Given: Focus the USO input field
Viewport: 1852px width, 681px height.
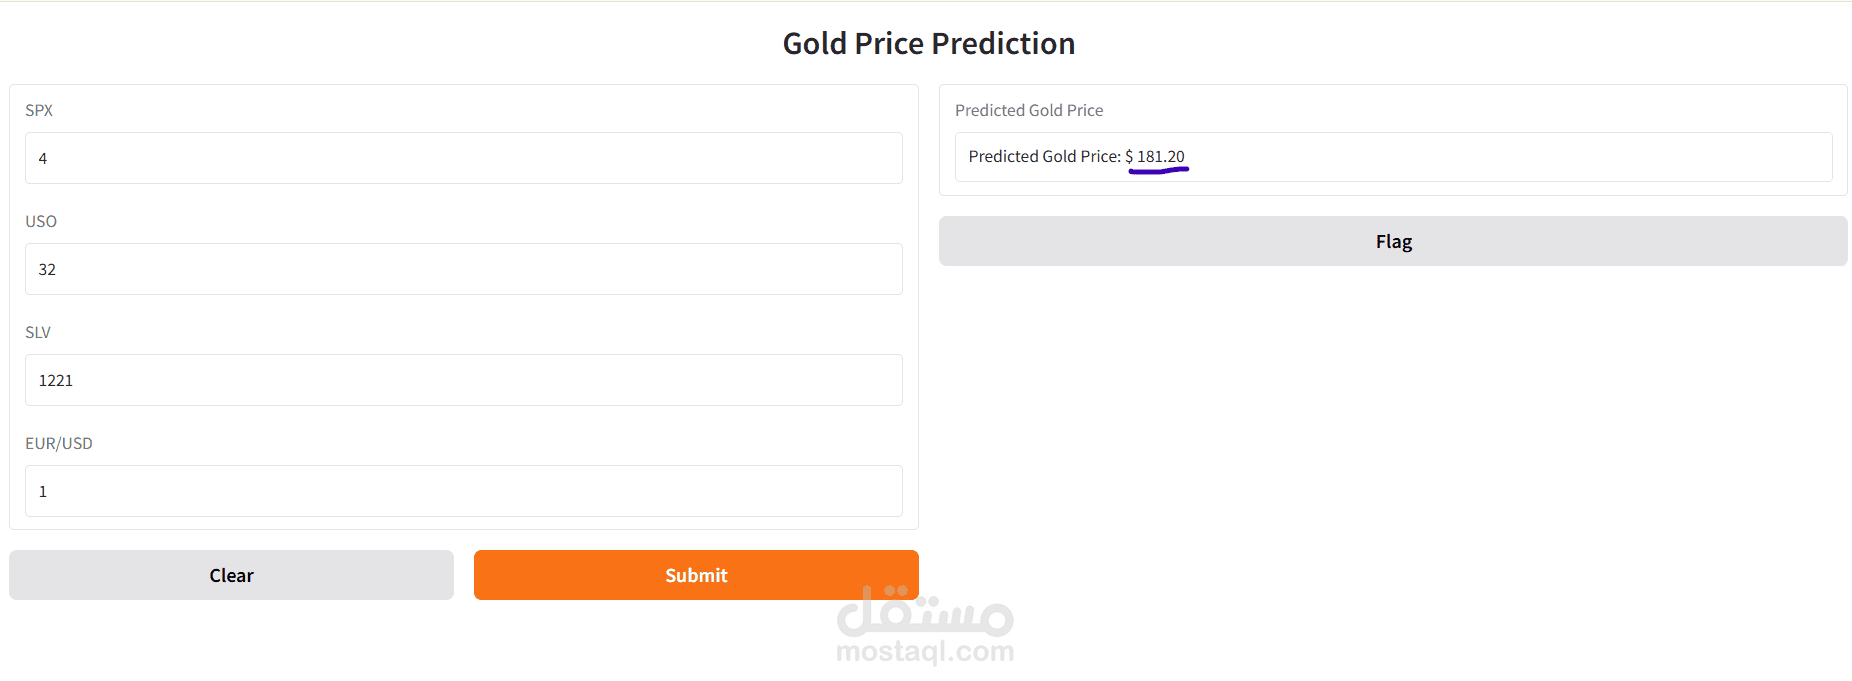Looking at the screenshot, I should pos(464,269).
